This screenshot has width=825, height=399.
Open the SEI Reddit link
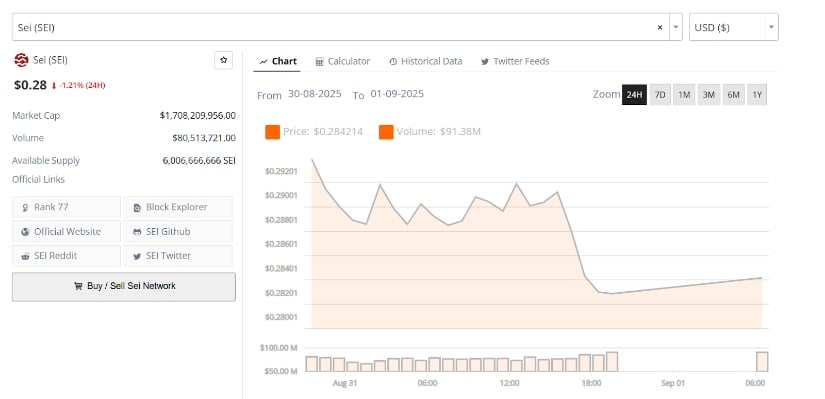coord(66,255)
